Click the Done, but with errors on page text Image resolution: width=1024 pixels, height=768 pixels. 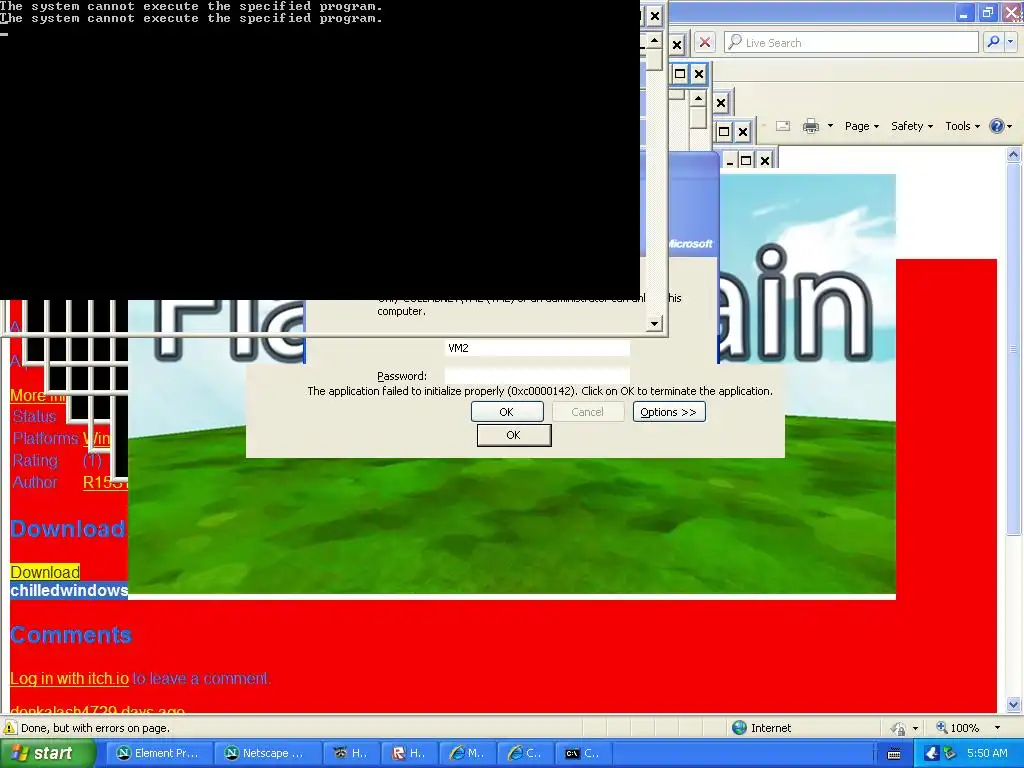(95, 728)
